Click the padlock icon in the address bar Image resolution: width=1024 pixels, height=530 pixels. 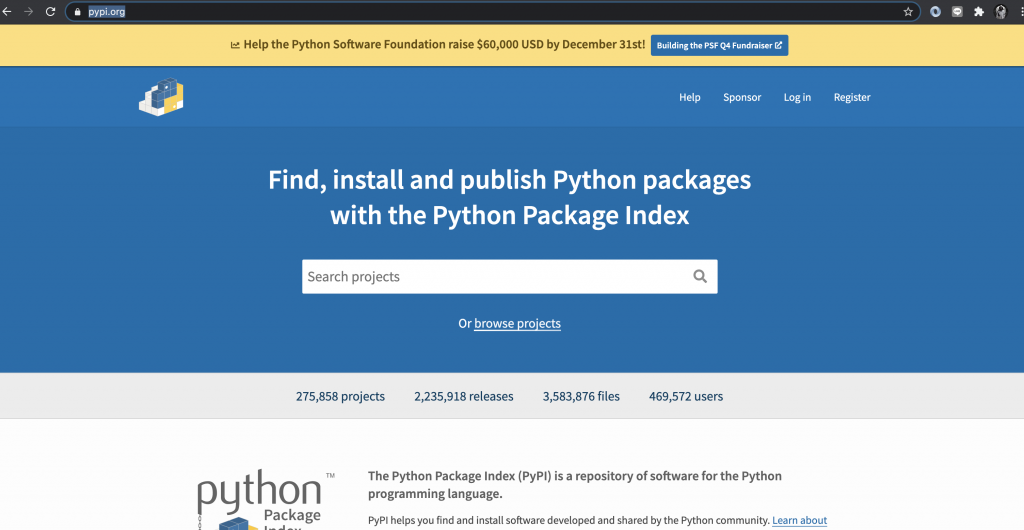pyautogui.click(x=78, y=12)
